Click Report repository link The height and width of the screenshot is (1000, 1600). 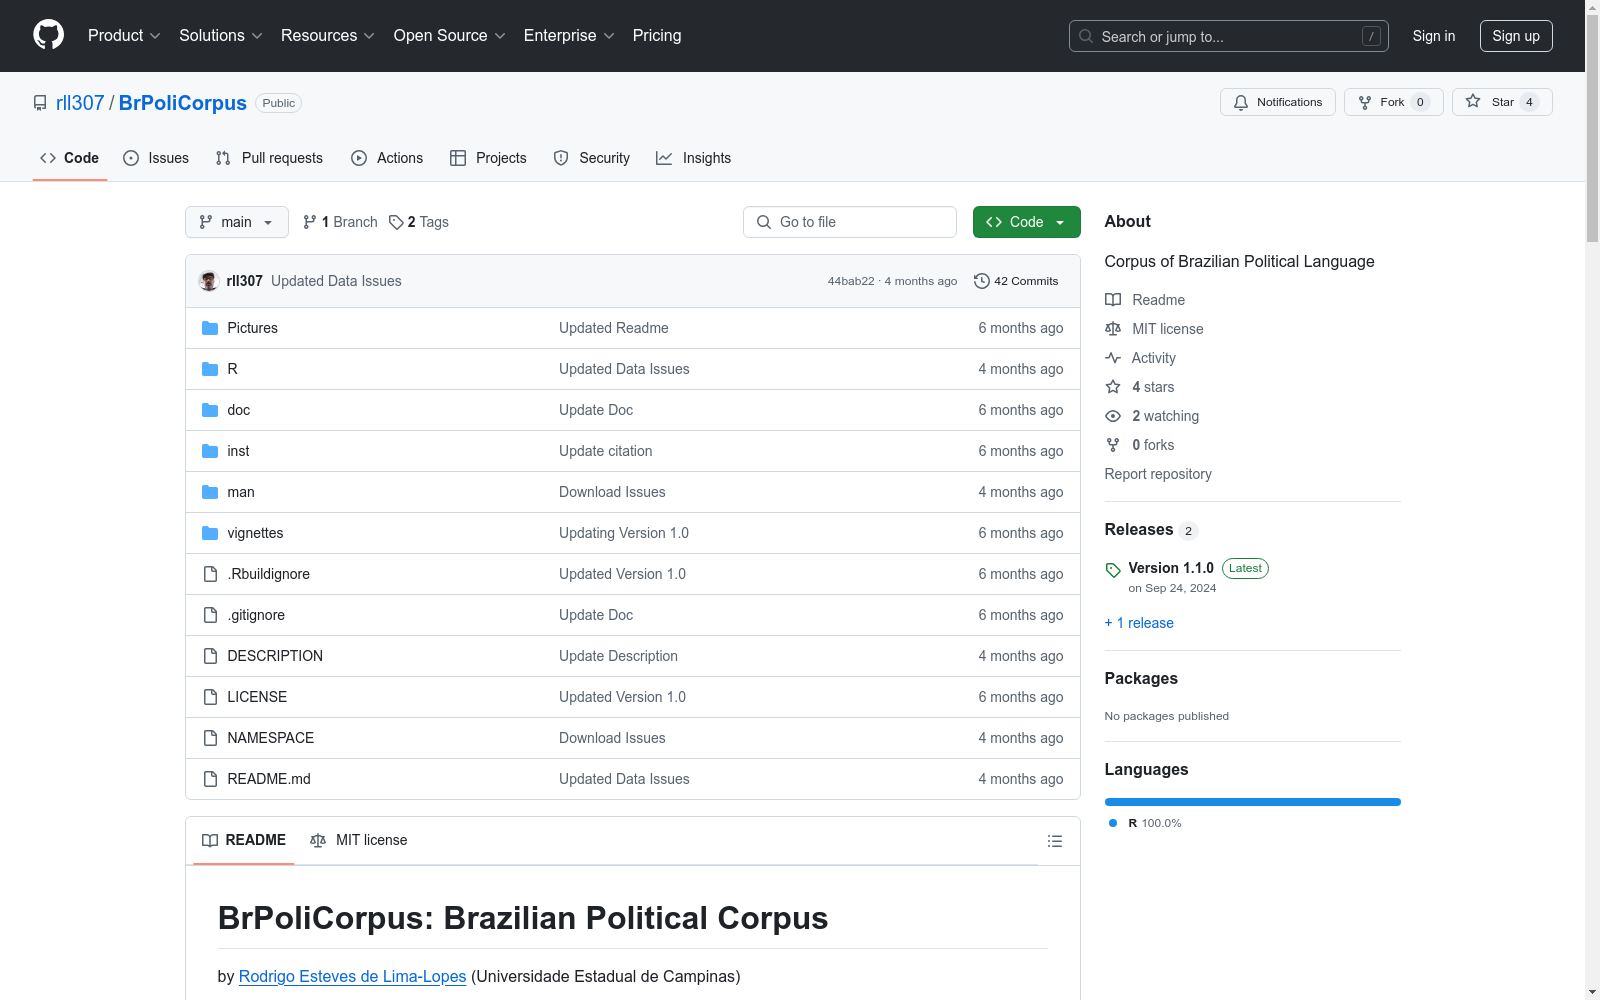[x=1158, y=474]
